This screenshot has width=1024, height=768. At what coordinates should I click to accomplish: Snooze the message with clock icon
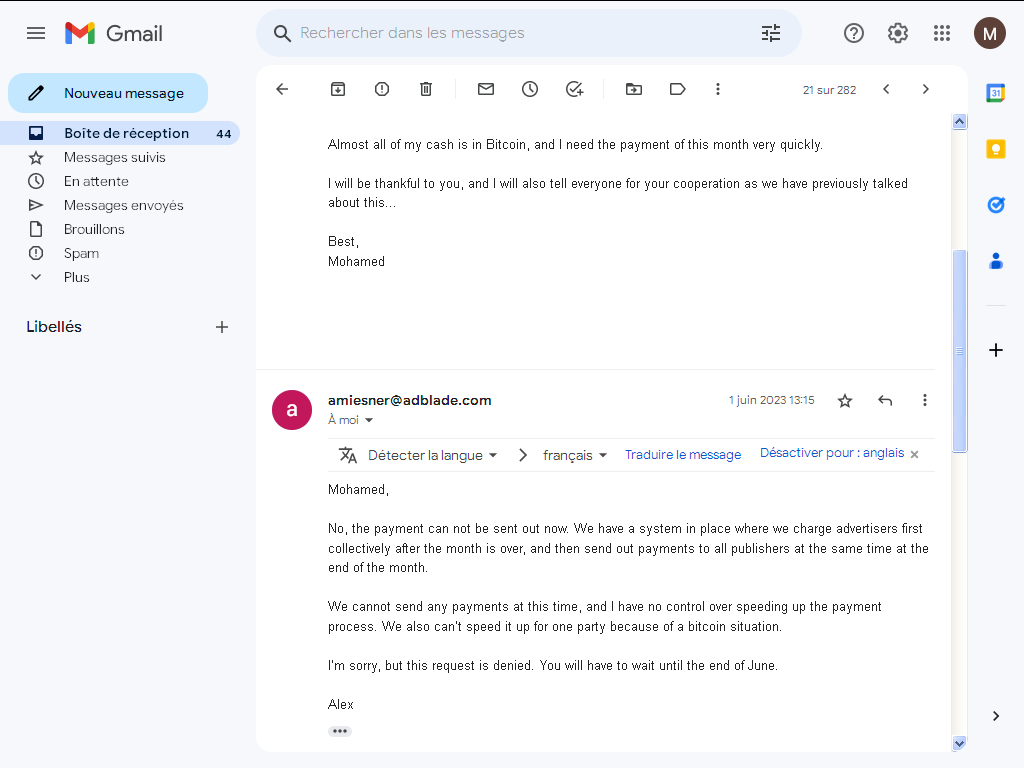coord(530,89)
